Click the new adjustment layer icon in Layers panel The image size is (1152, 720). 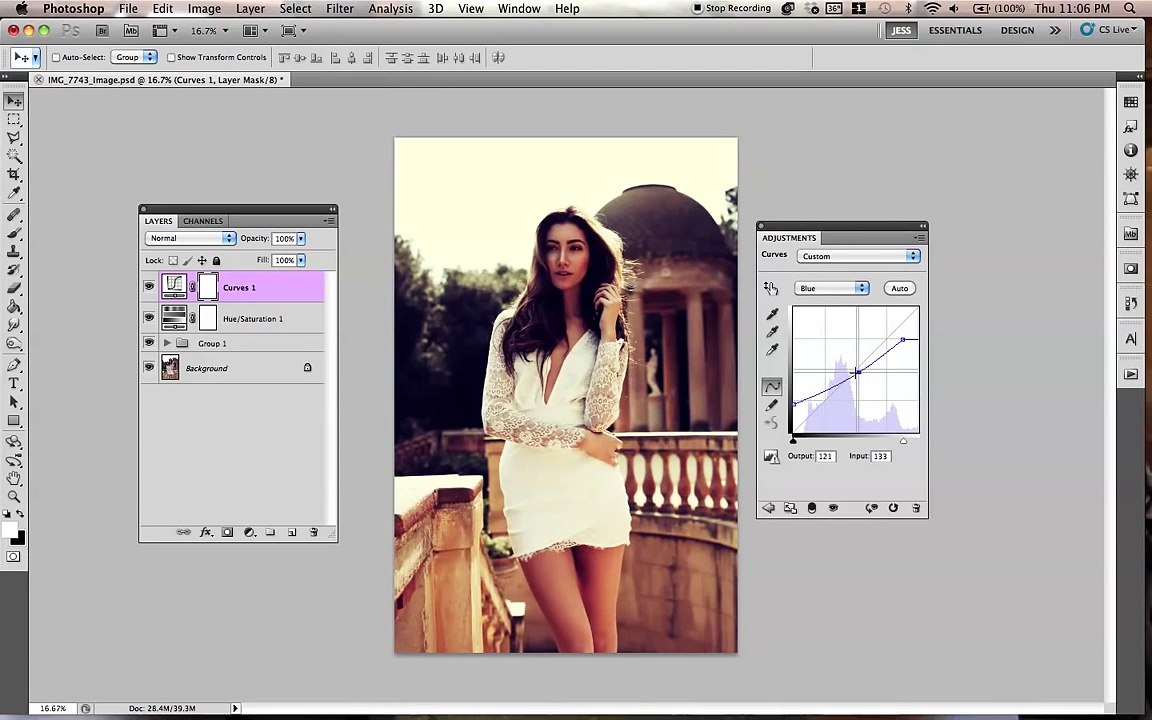250,532
